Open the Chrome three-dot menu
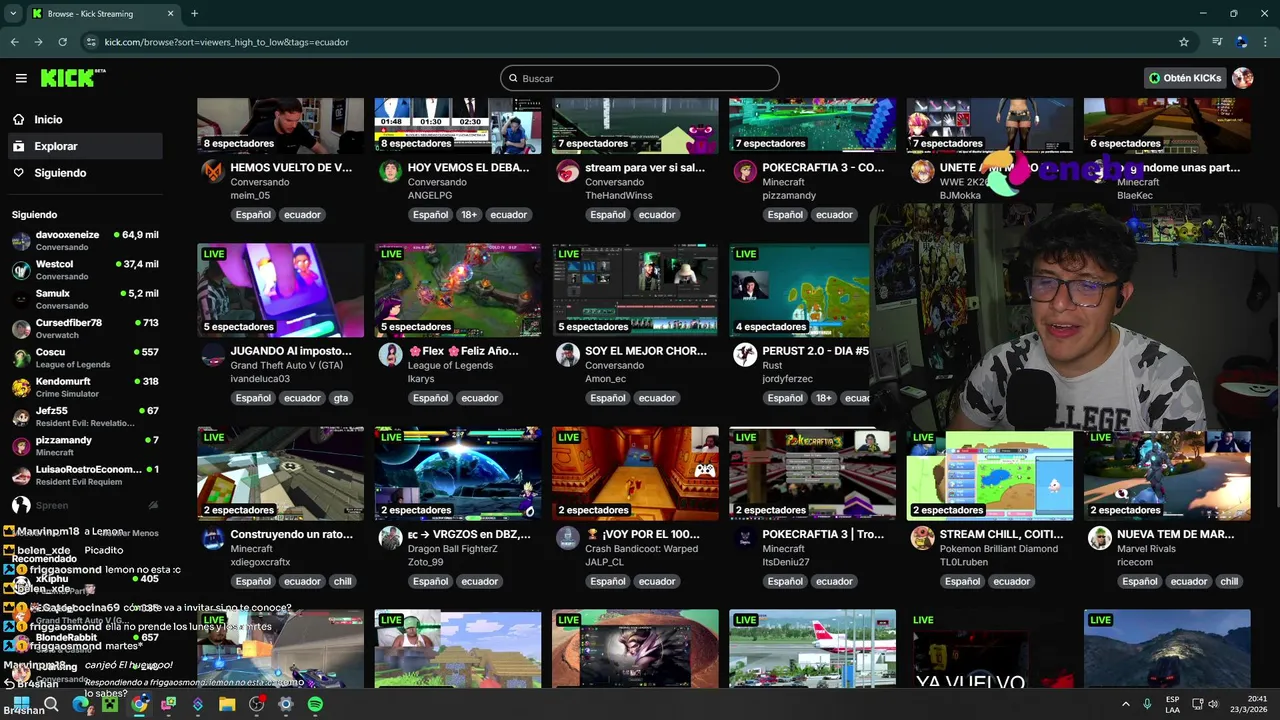The height and width of the screenshot is (720, 1280). pyautogui.click(x=1265, y=42)
